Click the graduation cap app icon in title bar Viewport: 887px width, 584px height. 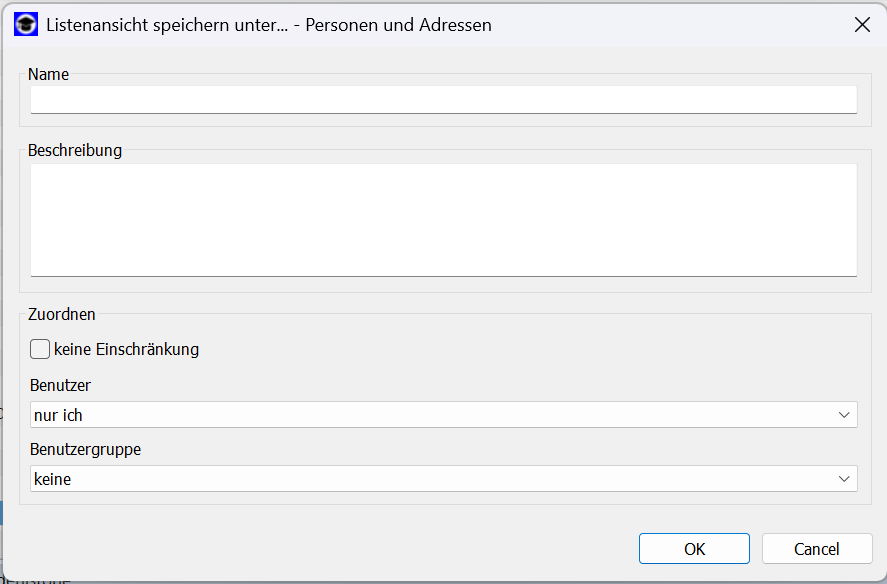coord(26,24)
